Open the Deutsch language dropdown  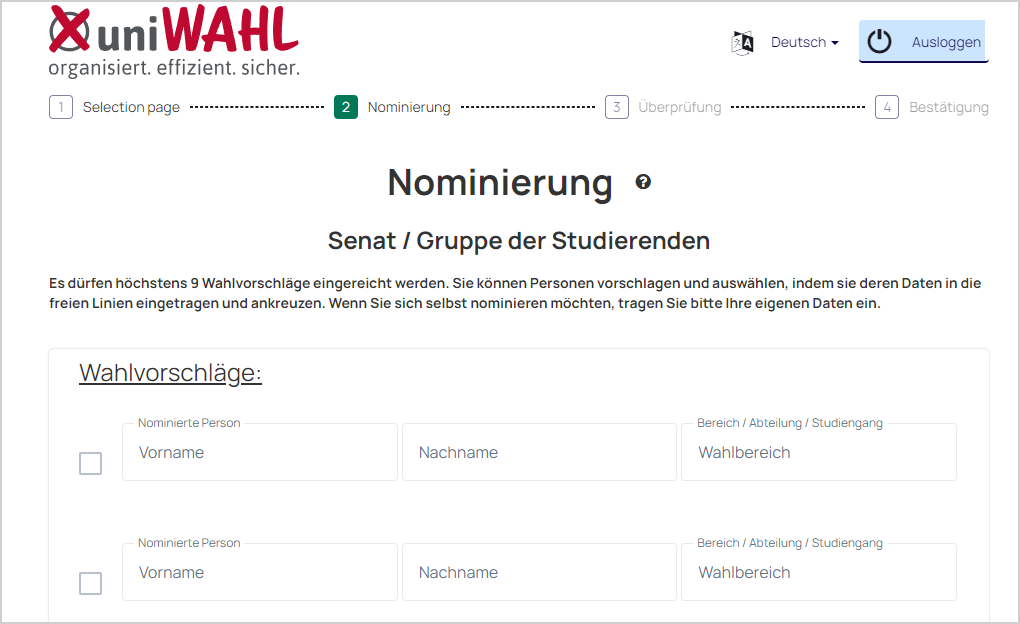(x=805, y=42)
